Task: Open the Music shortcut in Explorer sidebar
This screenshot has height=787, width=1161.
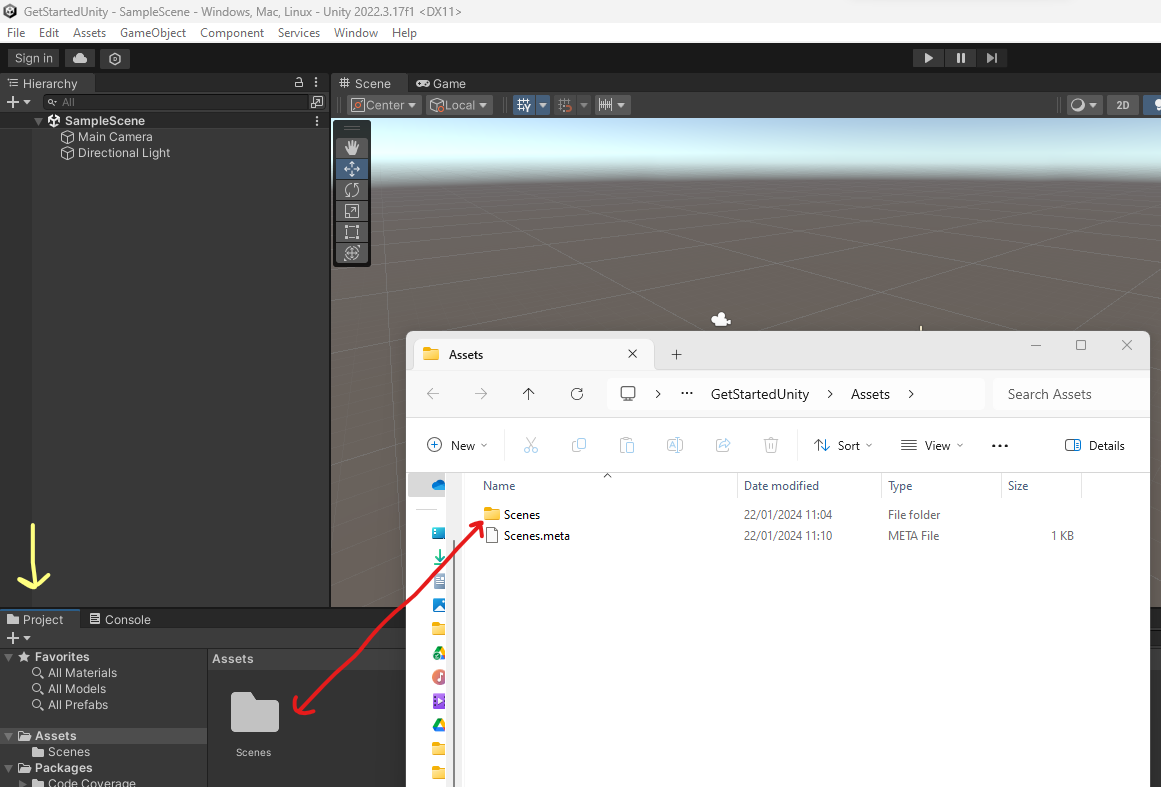Action: click(438, 677)
